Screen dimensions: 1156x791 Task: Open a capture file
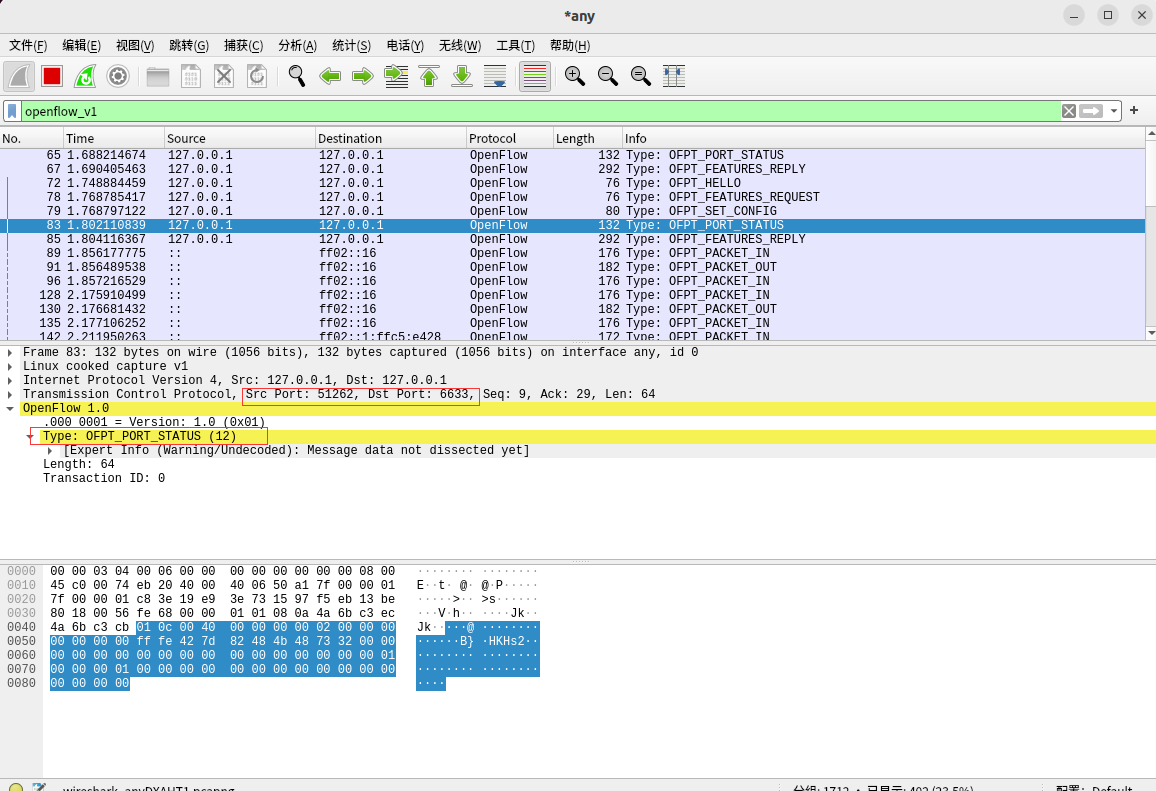coord(158,76)
